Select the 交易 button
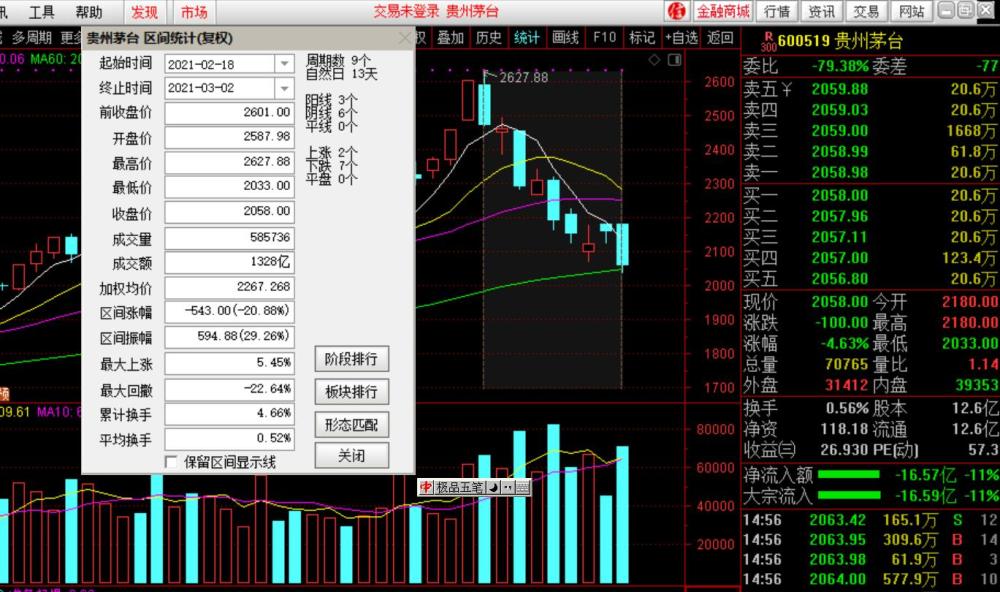 click(866, 11)
